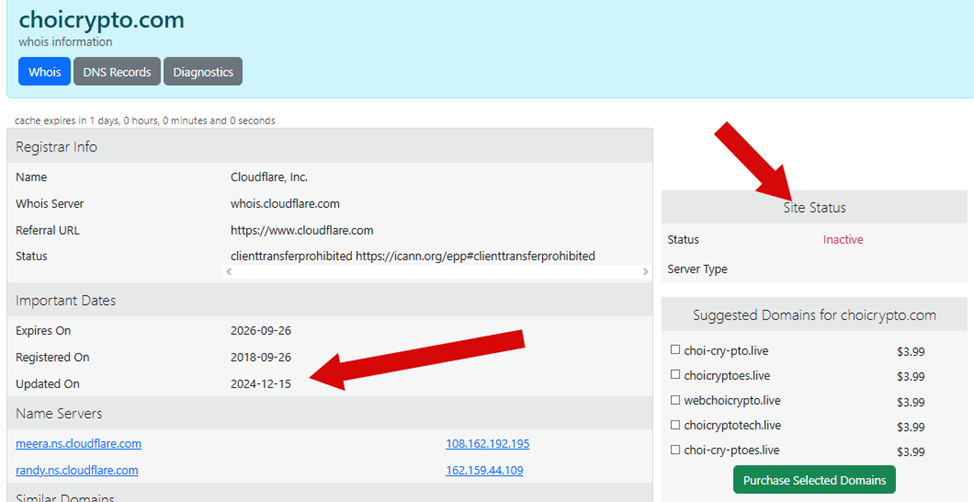
Task: Switch to the DNS Records tab
Action: 117,71
